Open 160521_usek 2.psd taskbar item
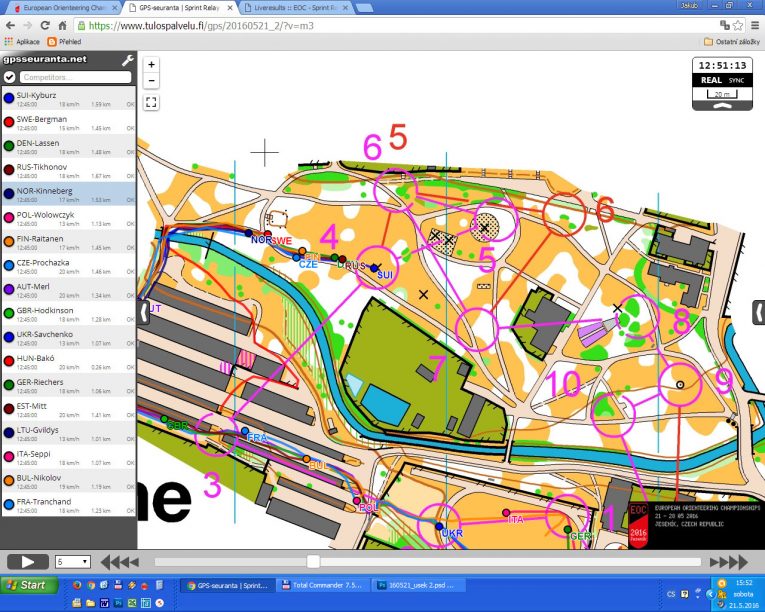Screen dimensions: 765x612 tap(419, 585)
